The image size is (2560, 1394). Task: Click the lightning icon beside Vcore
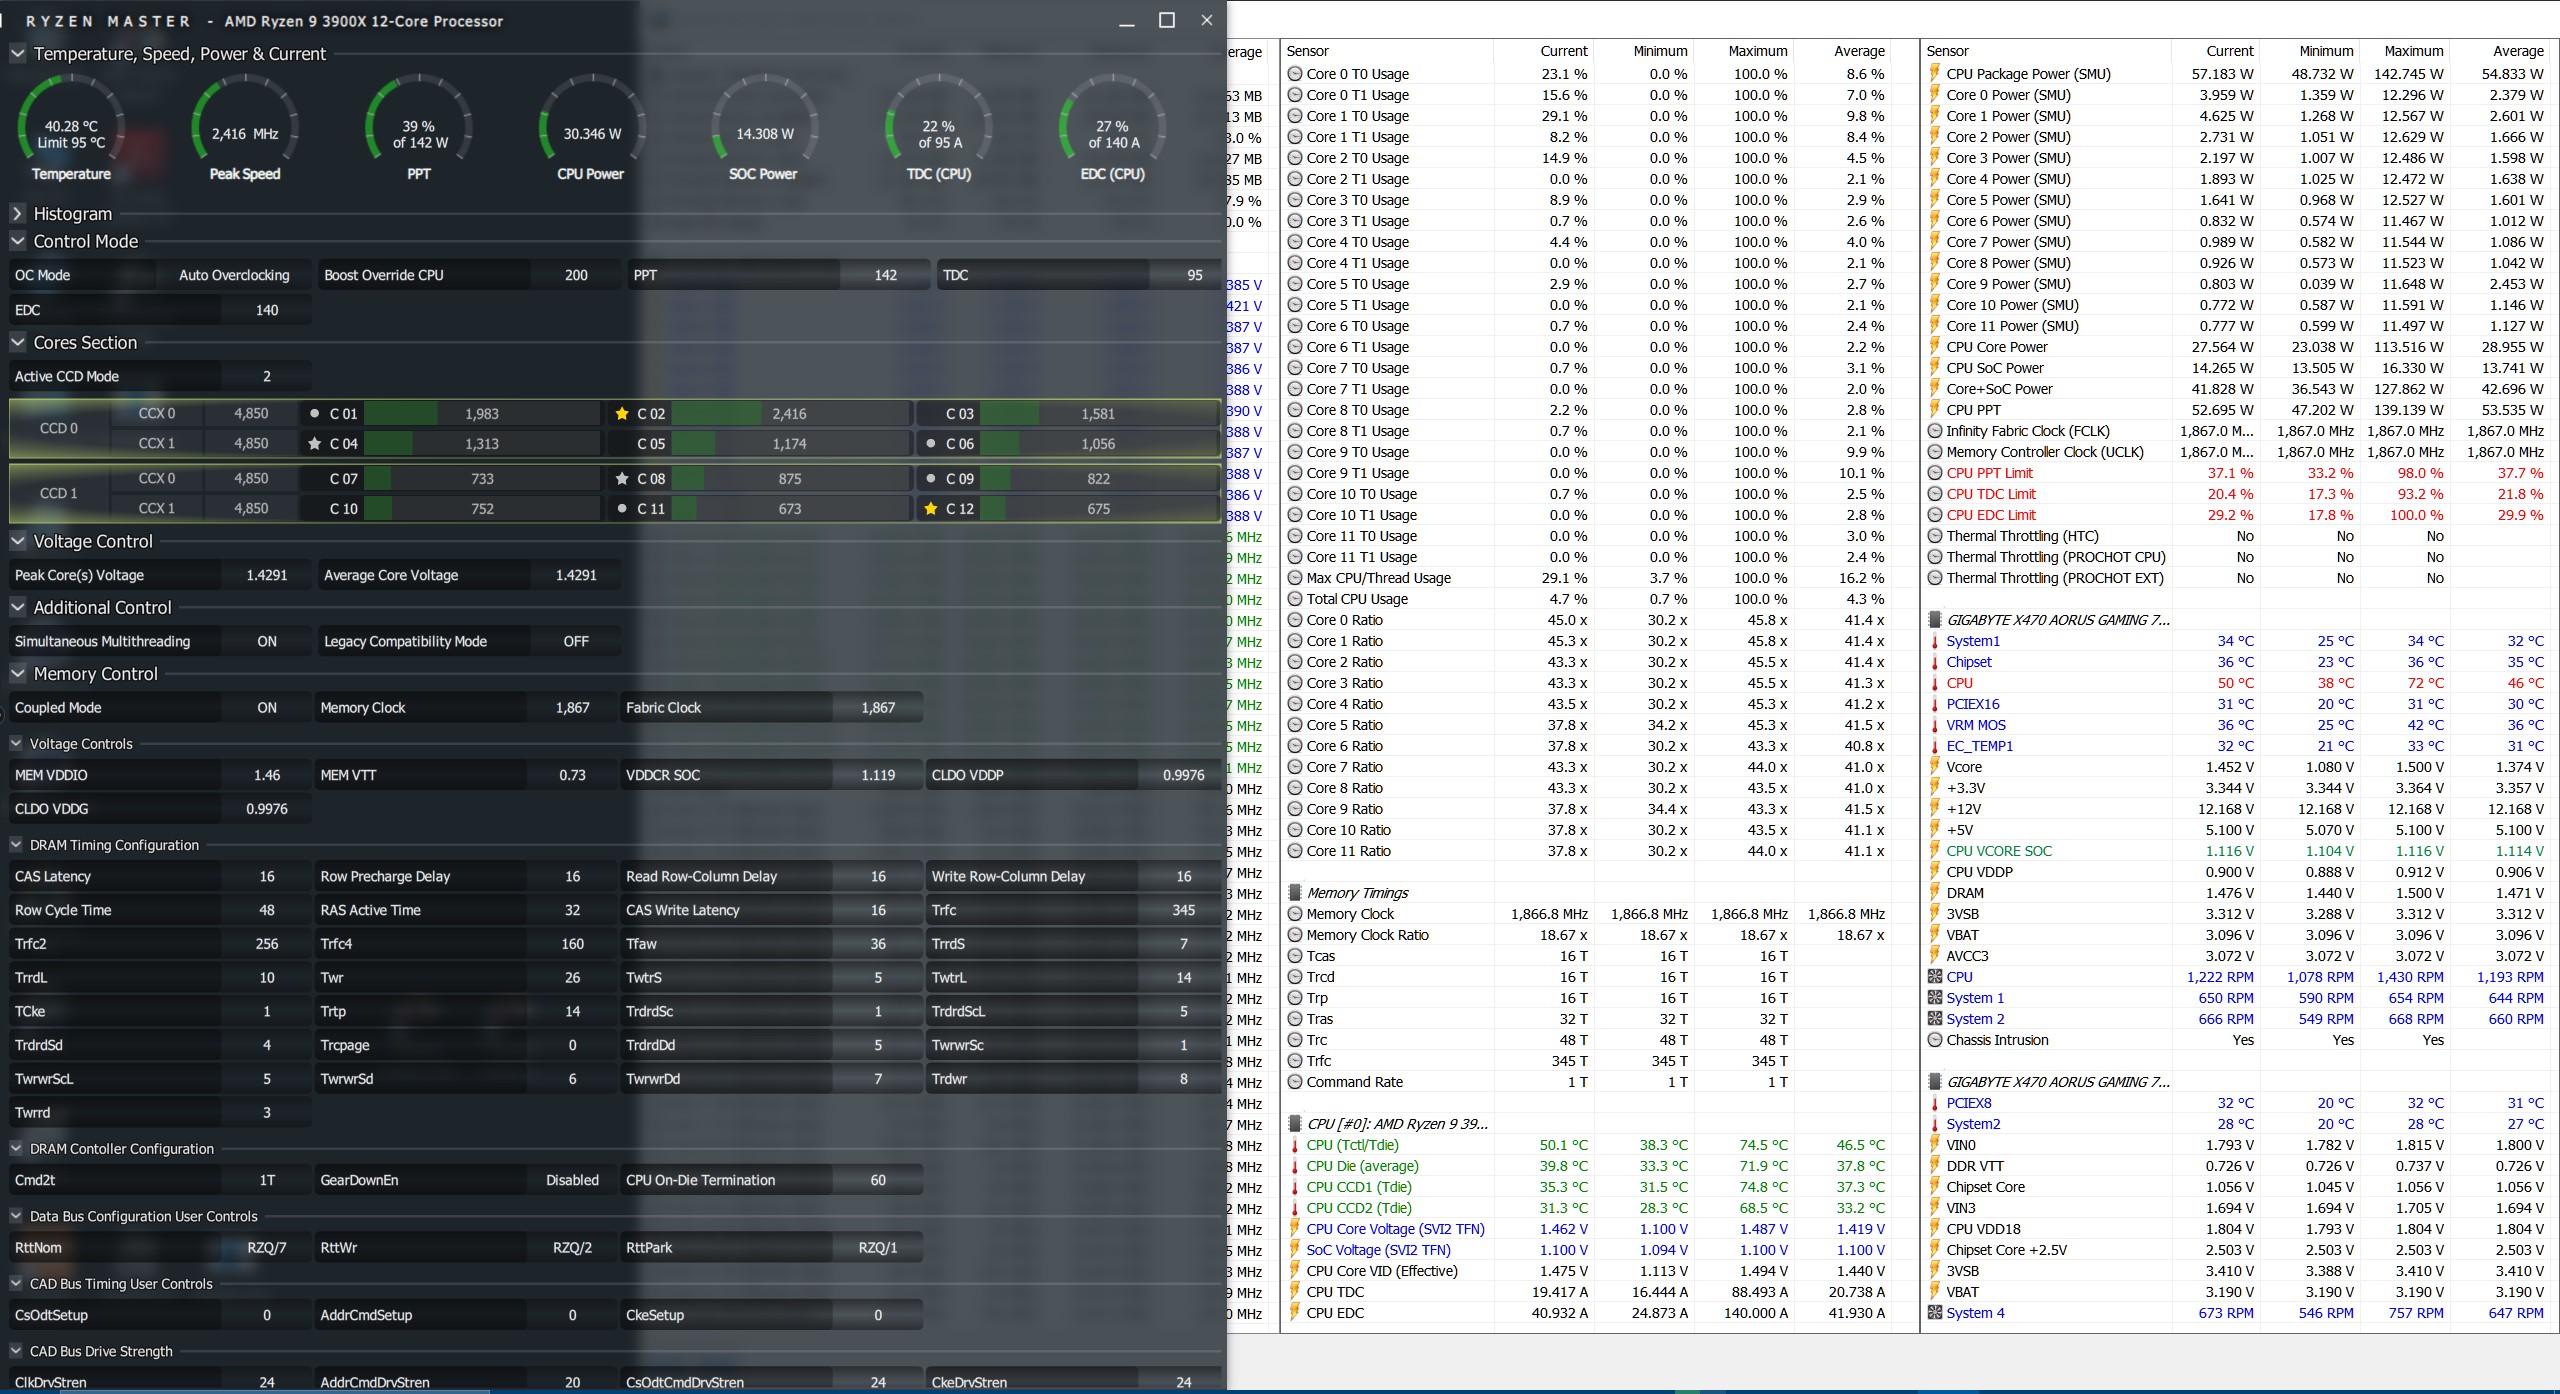(1935, 767)
